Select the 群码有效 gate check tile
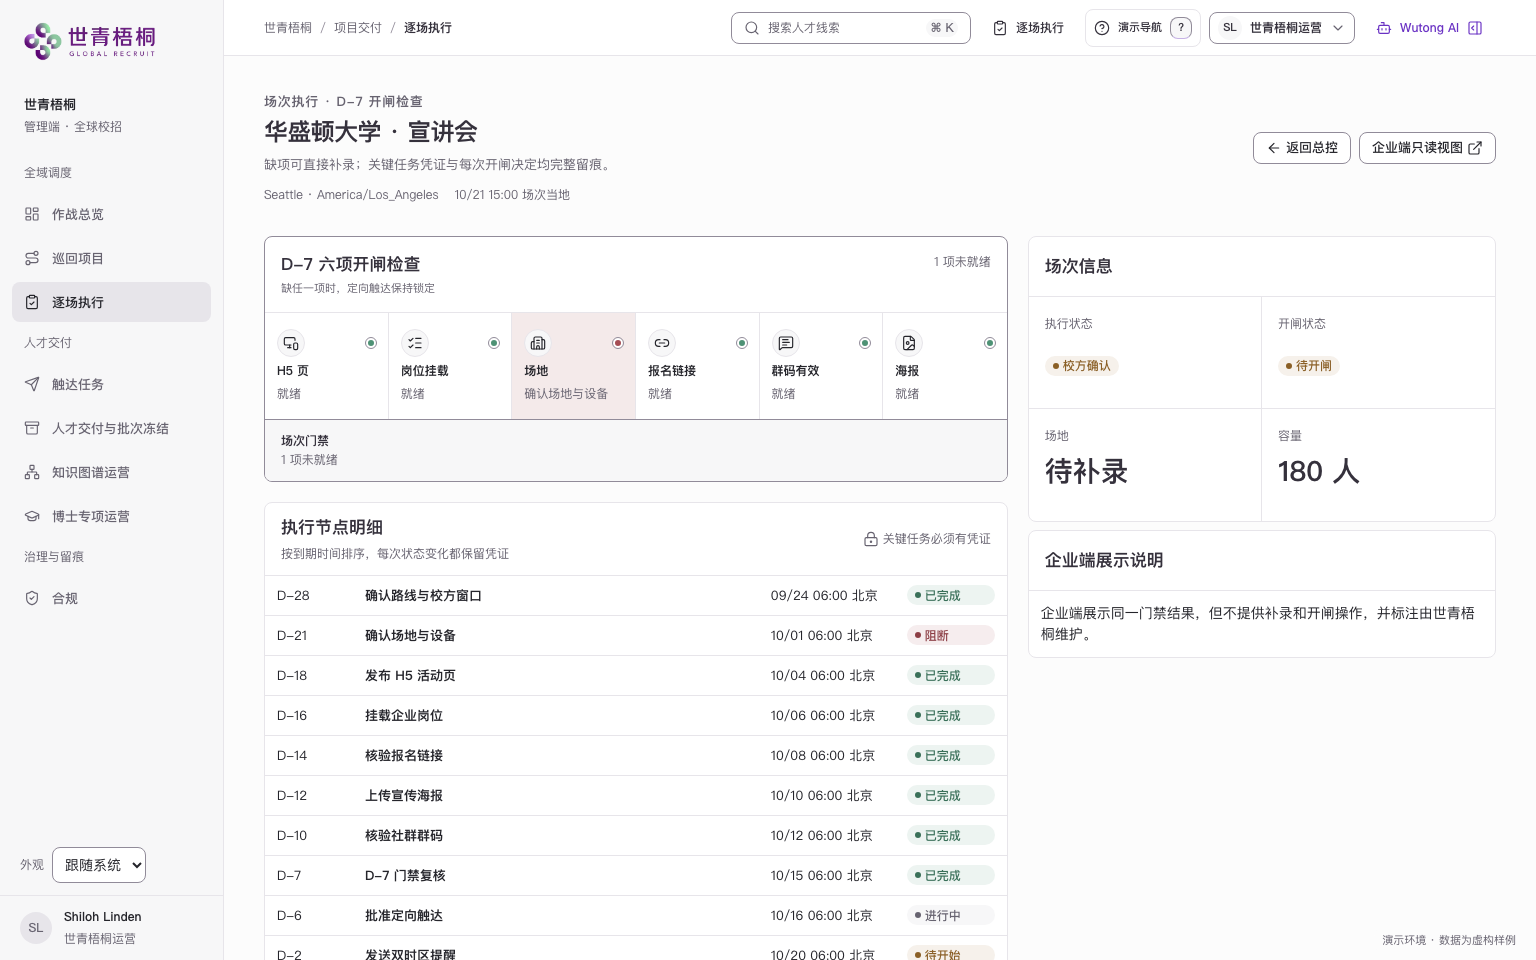This screenshot has width=1536, height=960. tap(821, 366)
